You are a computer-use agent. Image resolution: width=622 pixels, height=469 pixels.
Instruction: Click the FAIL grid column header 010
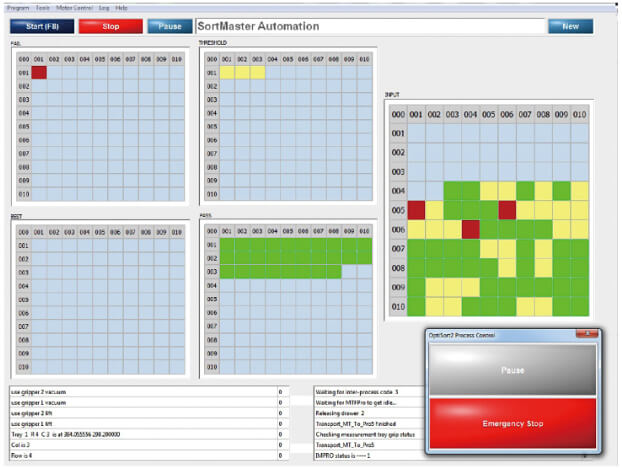177,59
